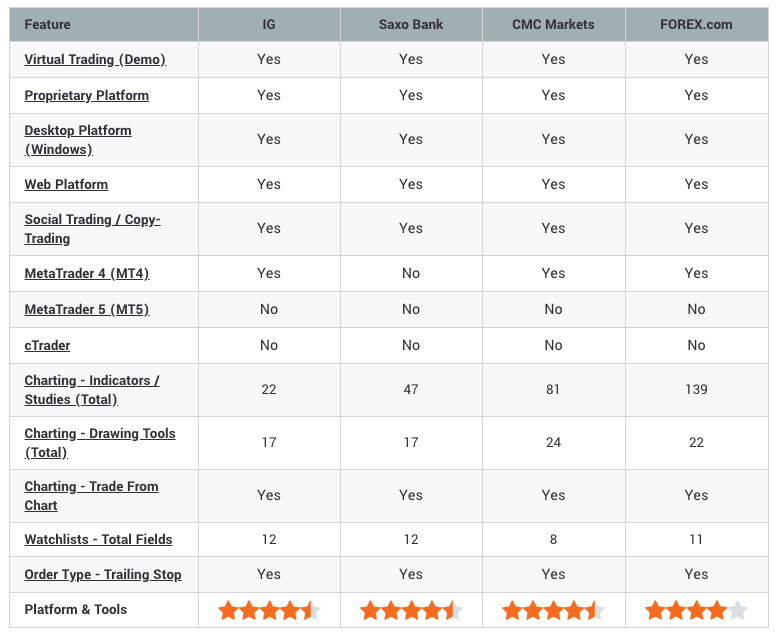
Task: Open Charting - Indicators / Studies (Total) link
Action: [x=92, y=390]
